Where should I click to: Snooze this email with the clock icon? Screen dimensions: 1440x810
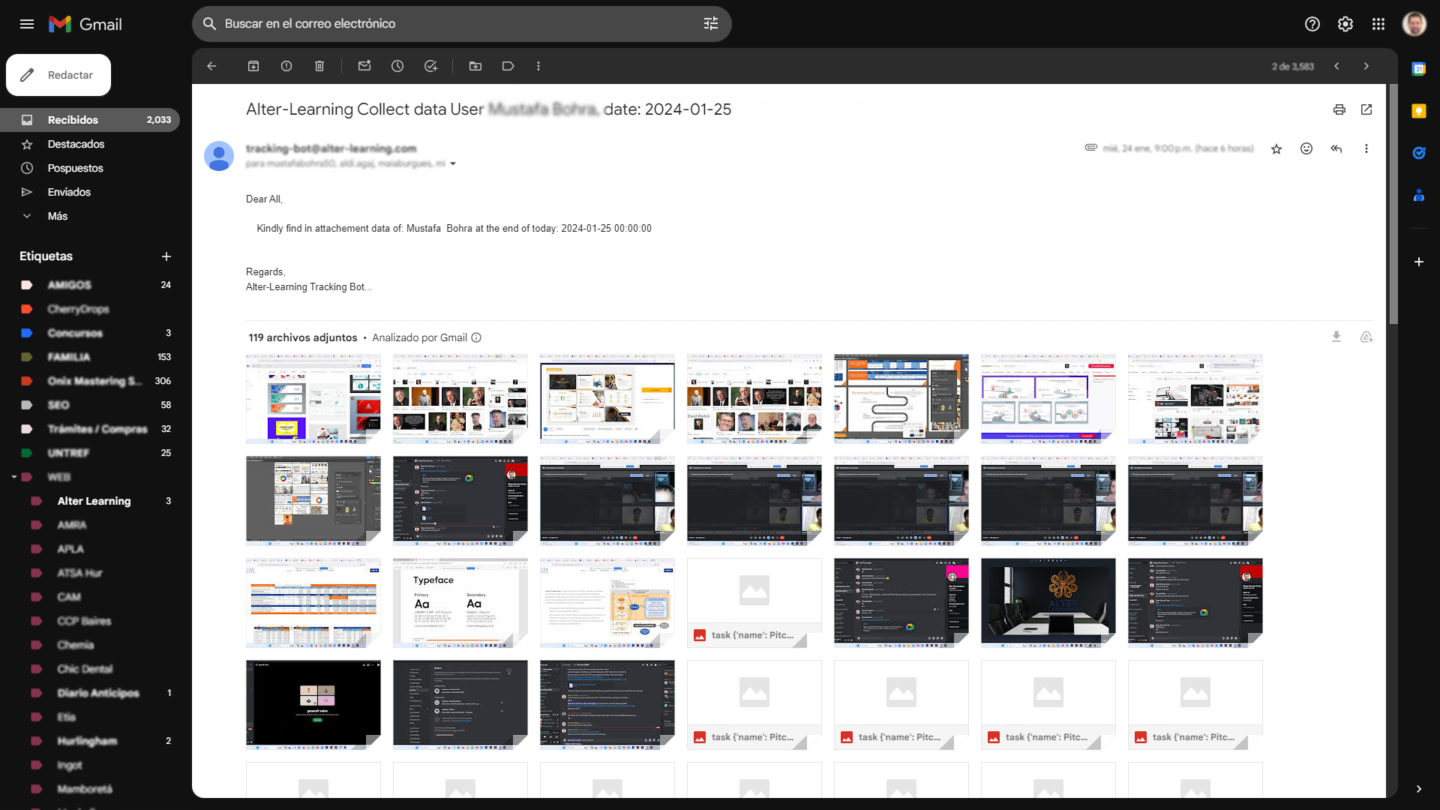pyautogui.click(x=397, y=66)
